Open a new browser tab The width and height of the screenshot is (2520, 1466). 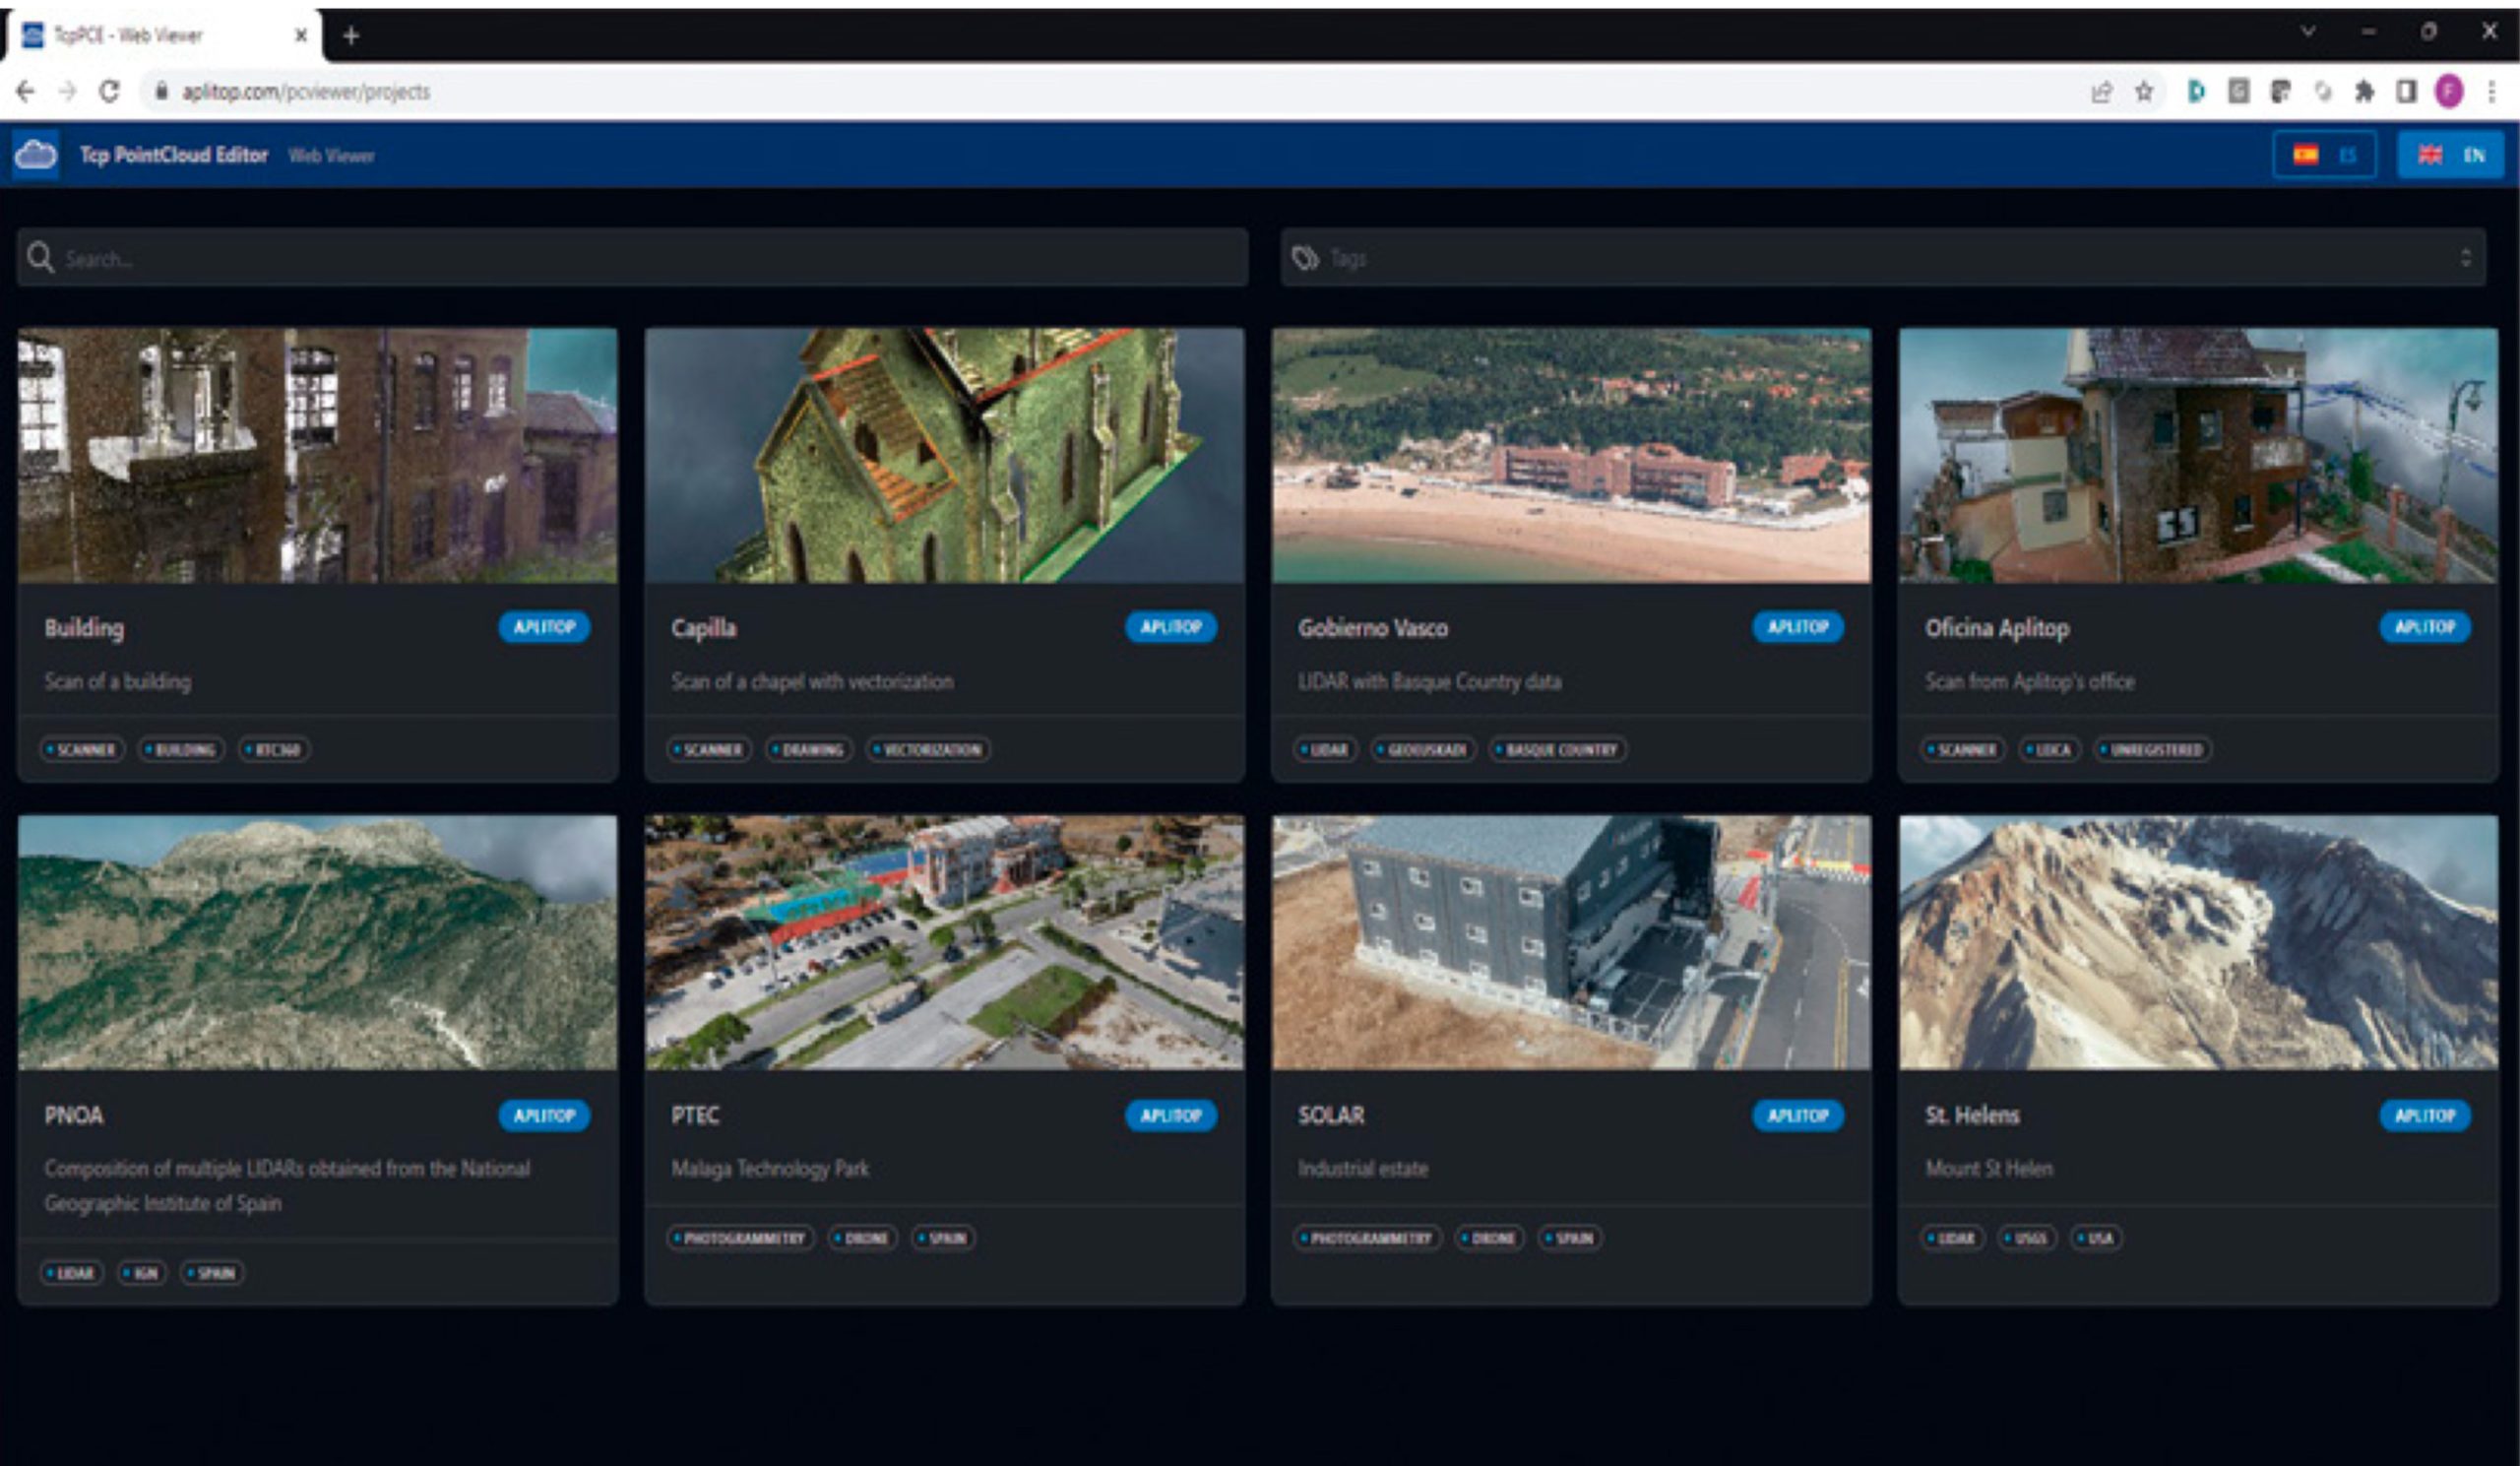point(351,36)
